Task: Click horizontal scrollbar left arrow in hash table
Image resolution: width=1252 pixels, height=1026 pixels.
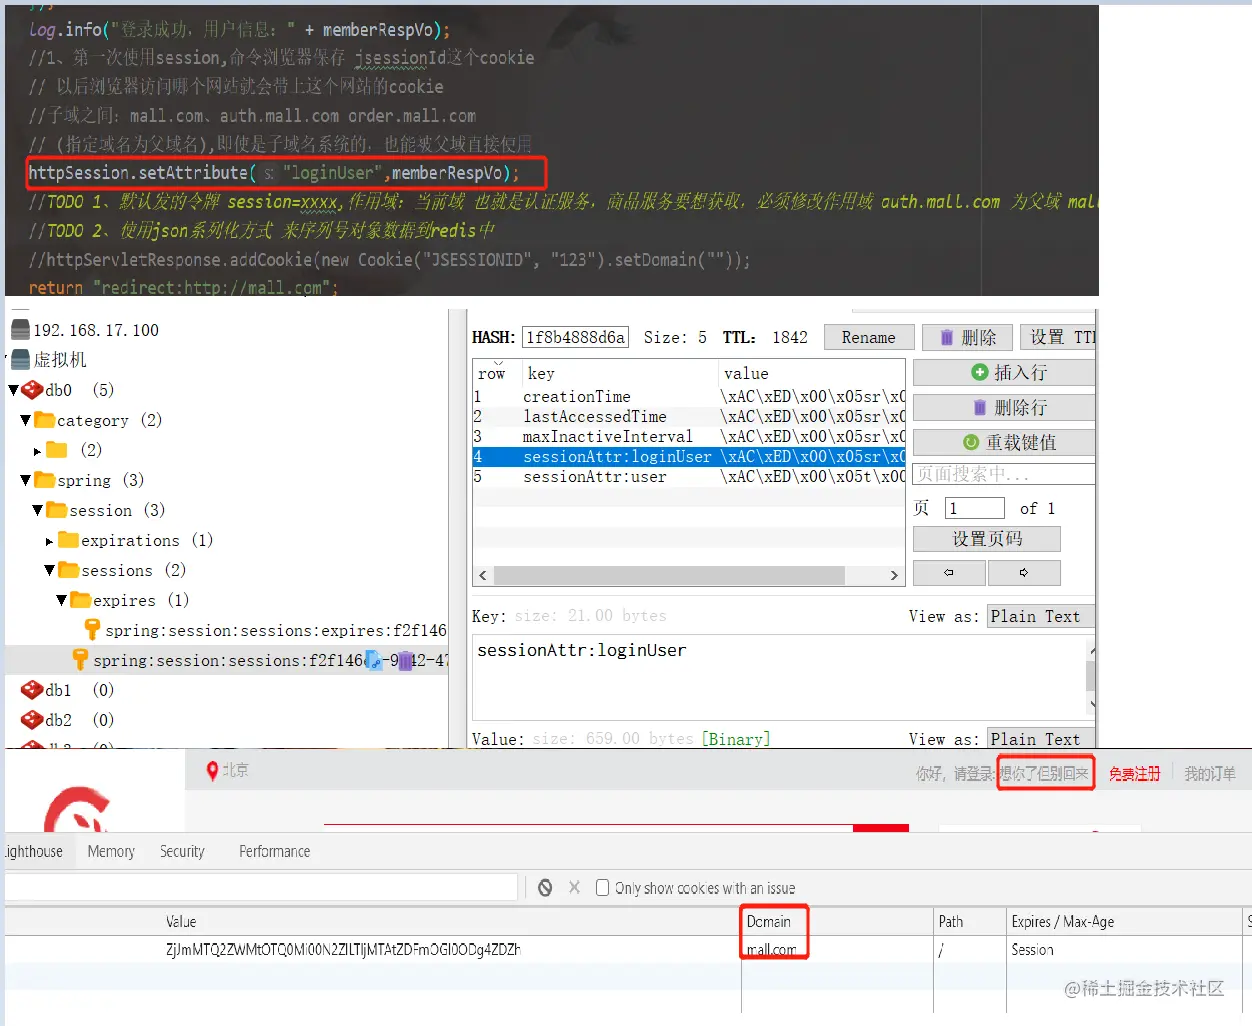Action: (x=483, y=576)
